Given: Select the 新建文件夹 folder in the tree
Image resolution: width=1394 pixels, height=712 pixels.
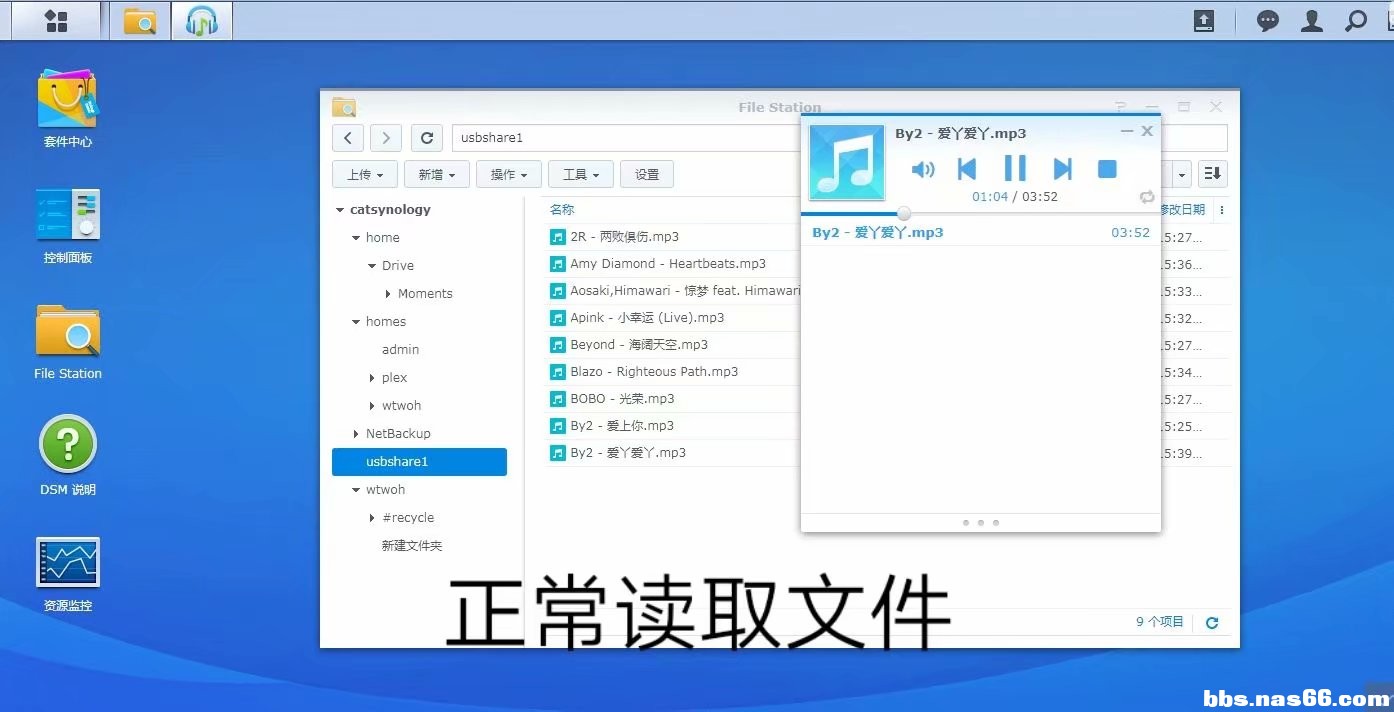Looking at the screenshot, I should pyautogui.click(x=412, y=546).
